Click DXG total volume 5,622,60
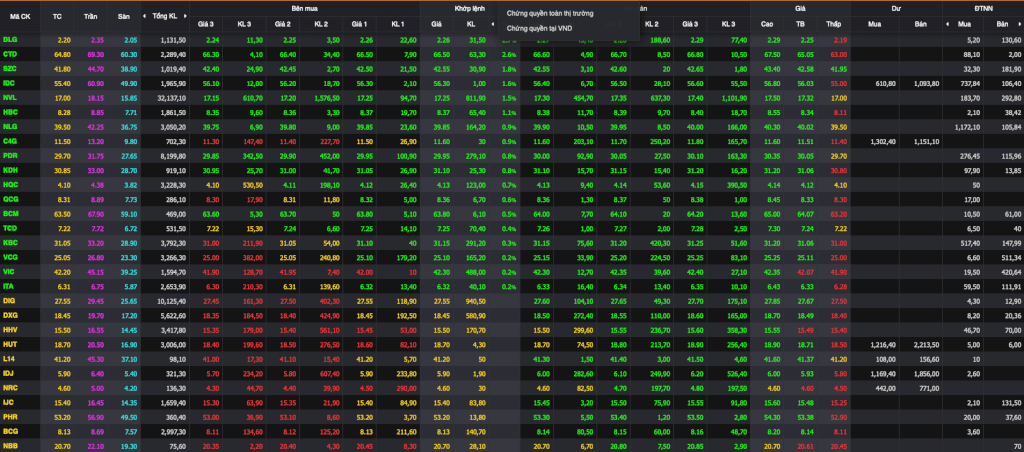The image size is (1024, 452). (174, 314)
